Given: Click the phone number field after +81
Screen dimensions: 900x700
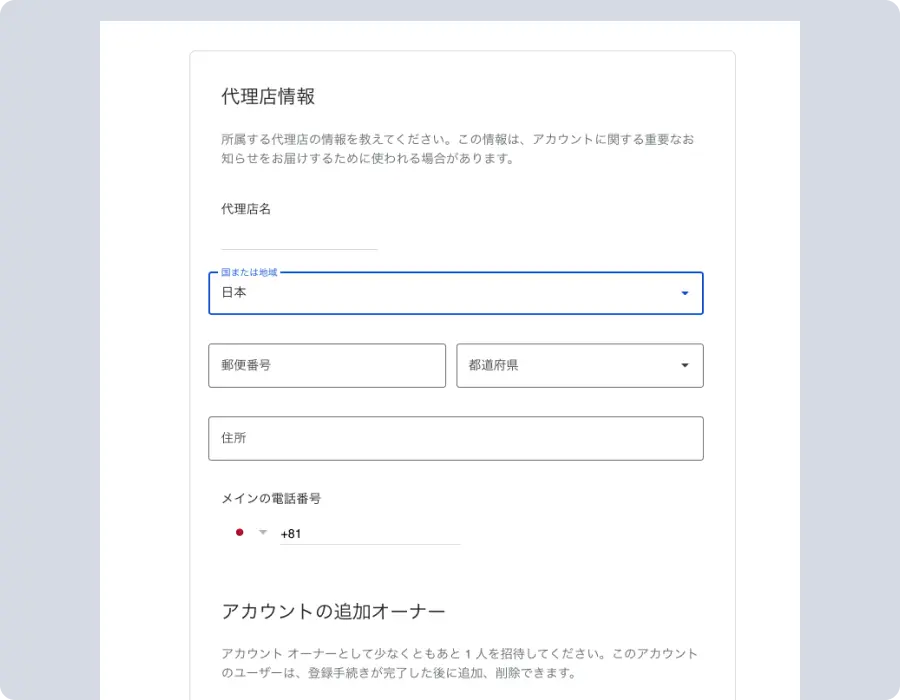Looking at the screenshot, I should tap(380, 534).
